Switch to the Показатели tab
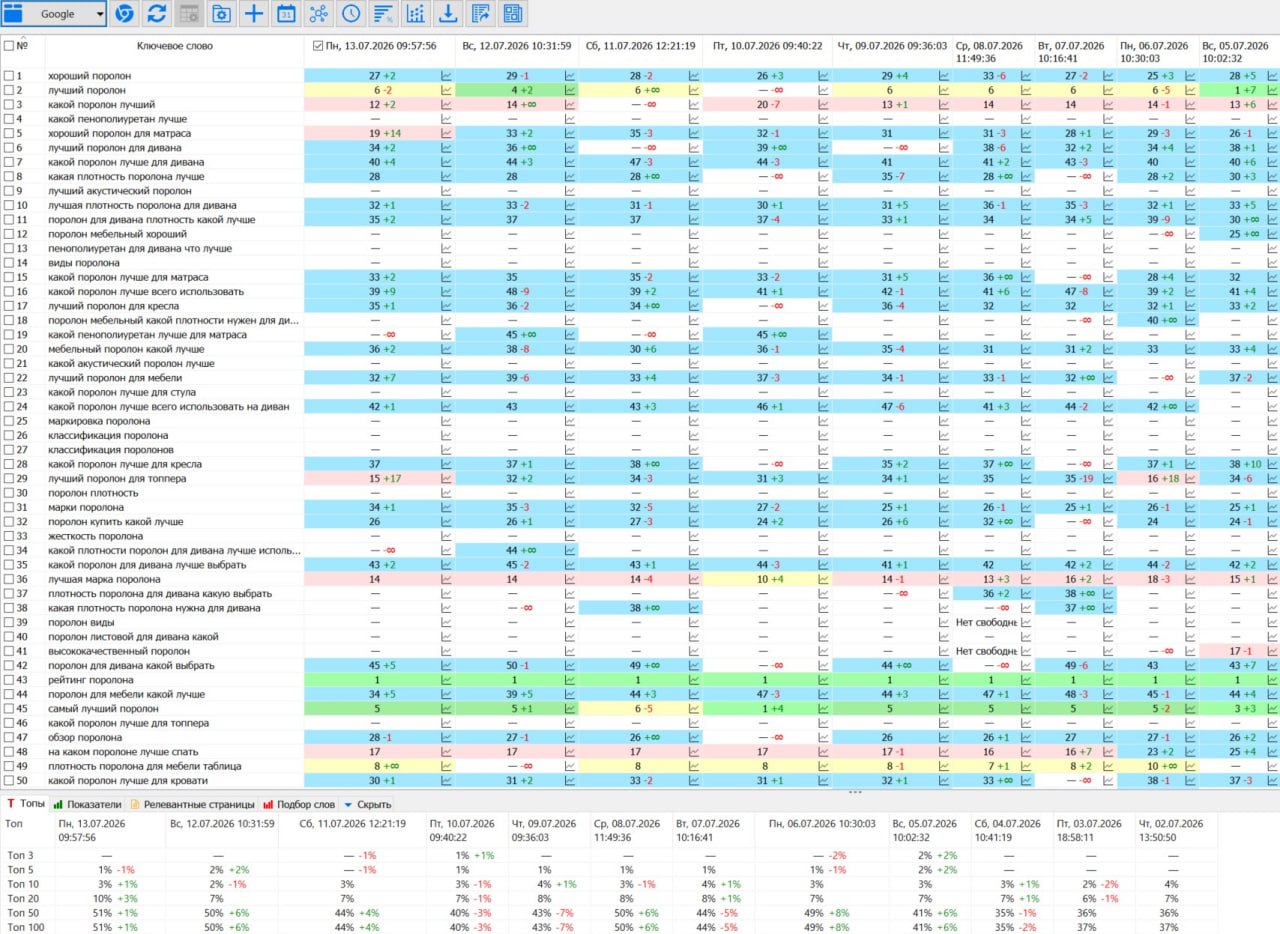 pos(87,803)
